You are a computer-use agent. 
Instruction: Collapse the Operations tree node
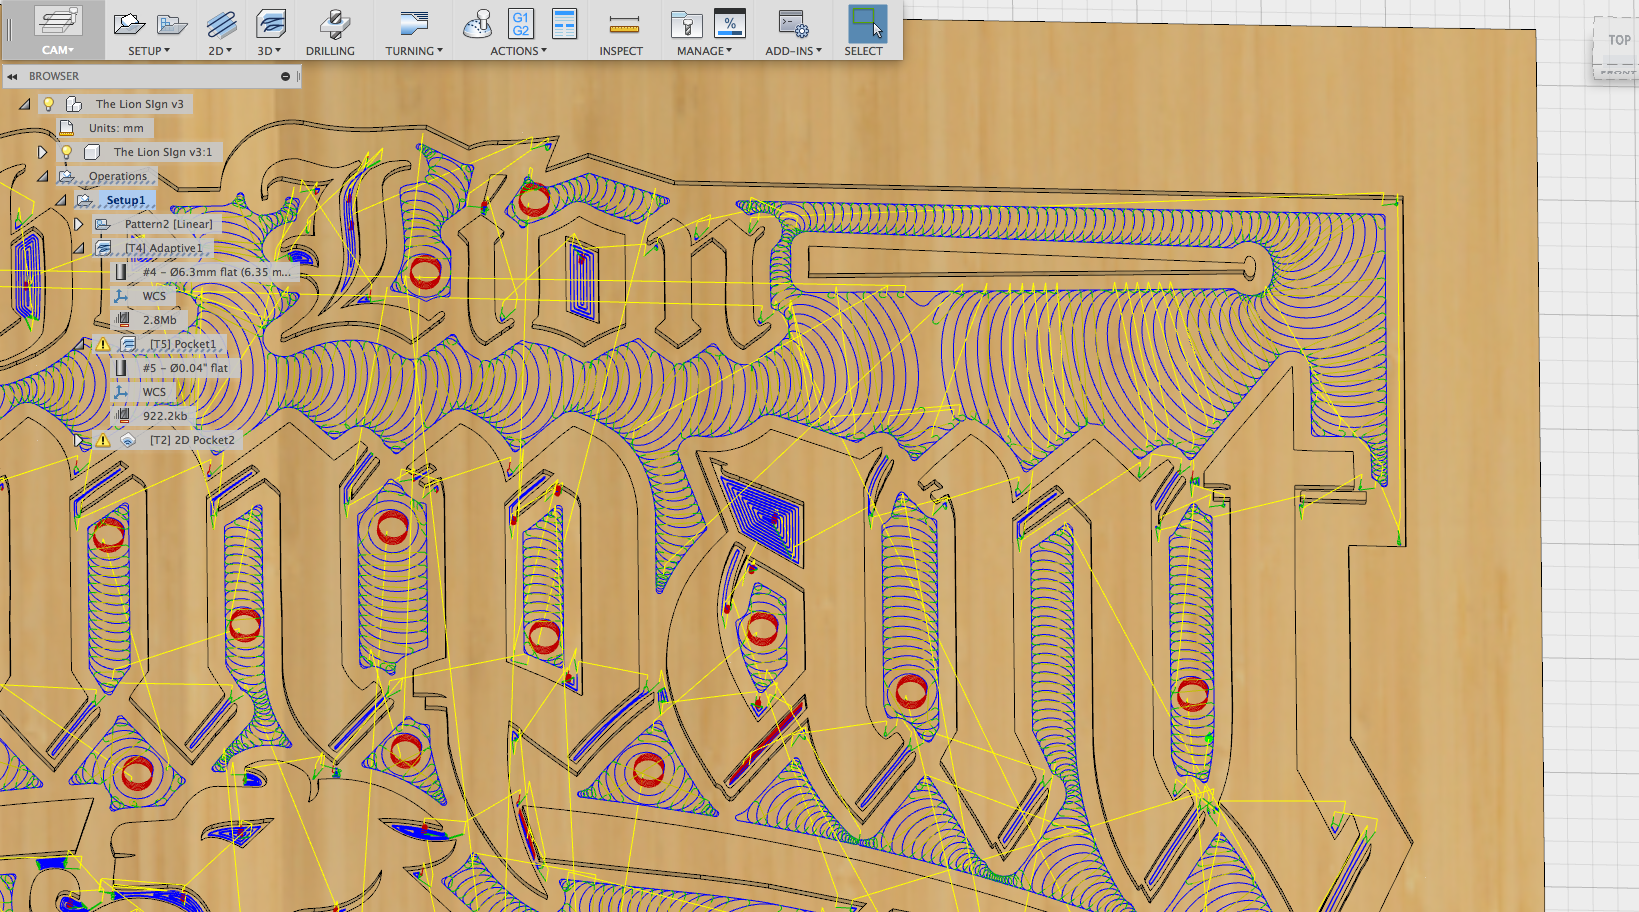coord(42,176)
